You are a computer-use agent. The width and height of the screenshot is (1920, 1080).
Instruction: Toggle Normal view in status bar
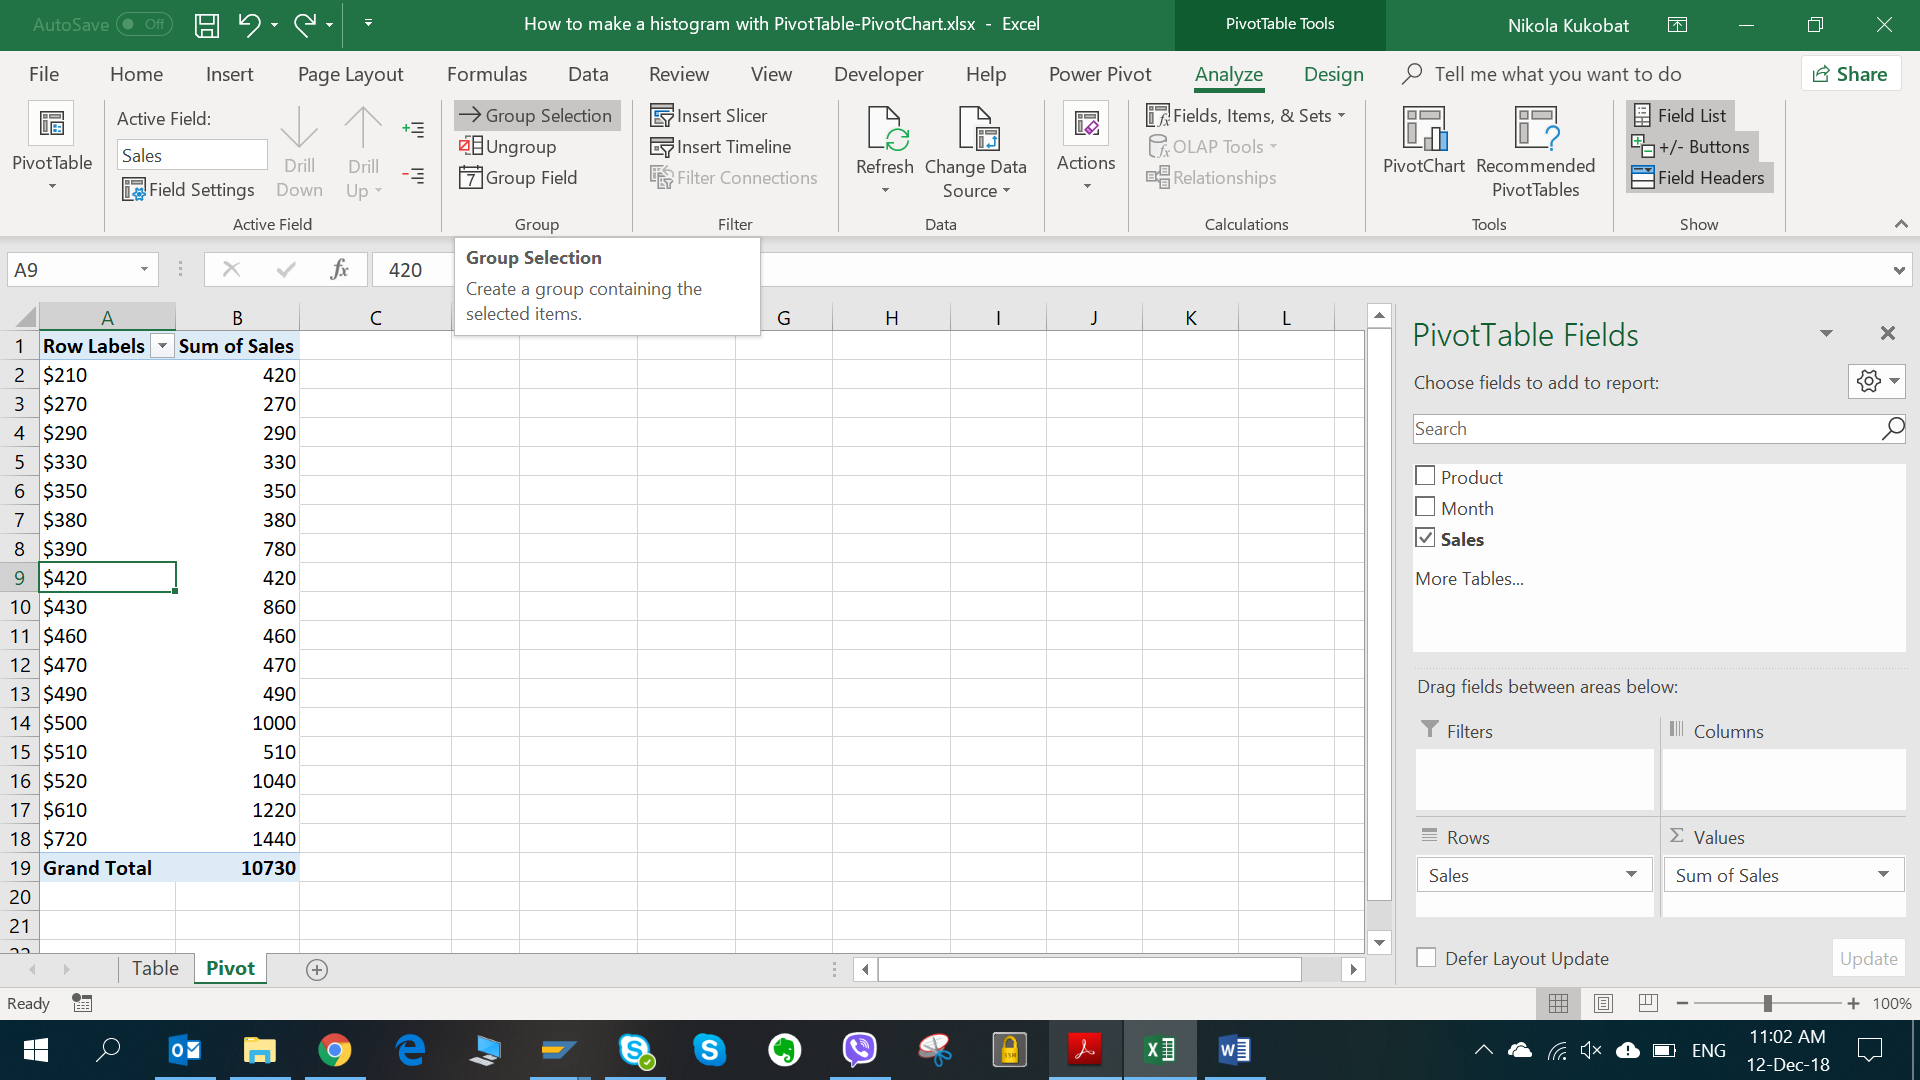[1558, 1003]
